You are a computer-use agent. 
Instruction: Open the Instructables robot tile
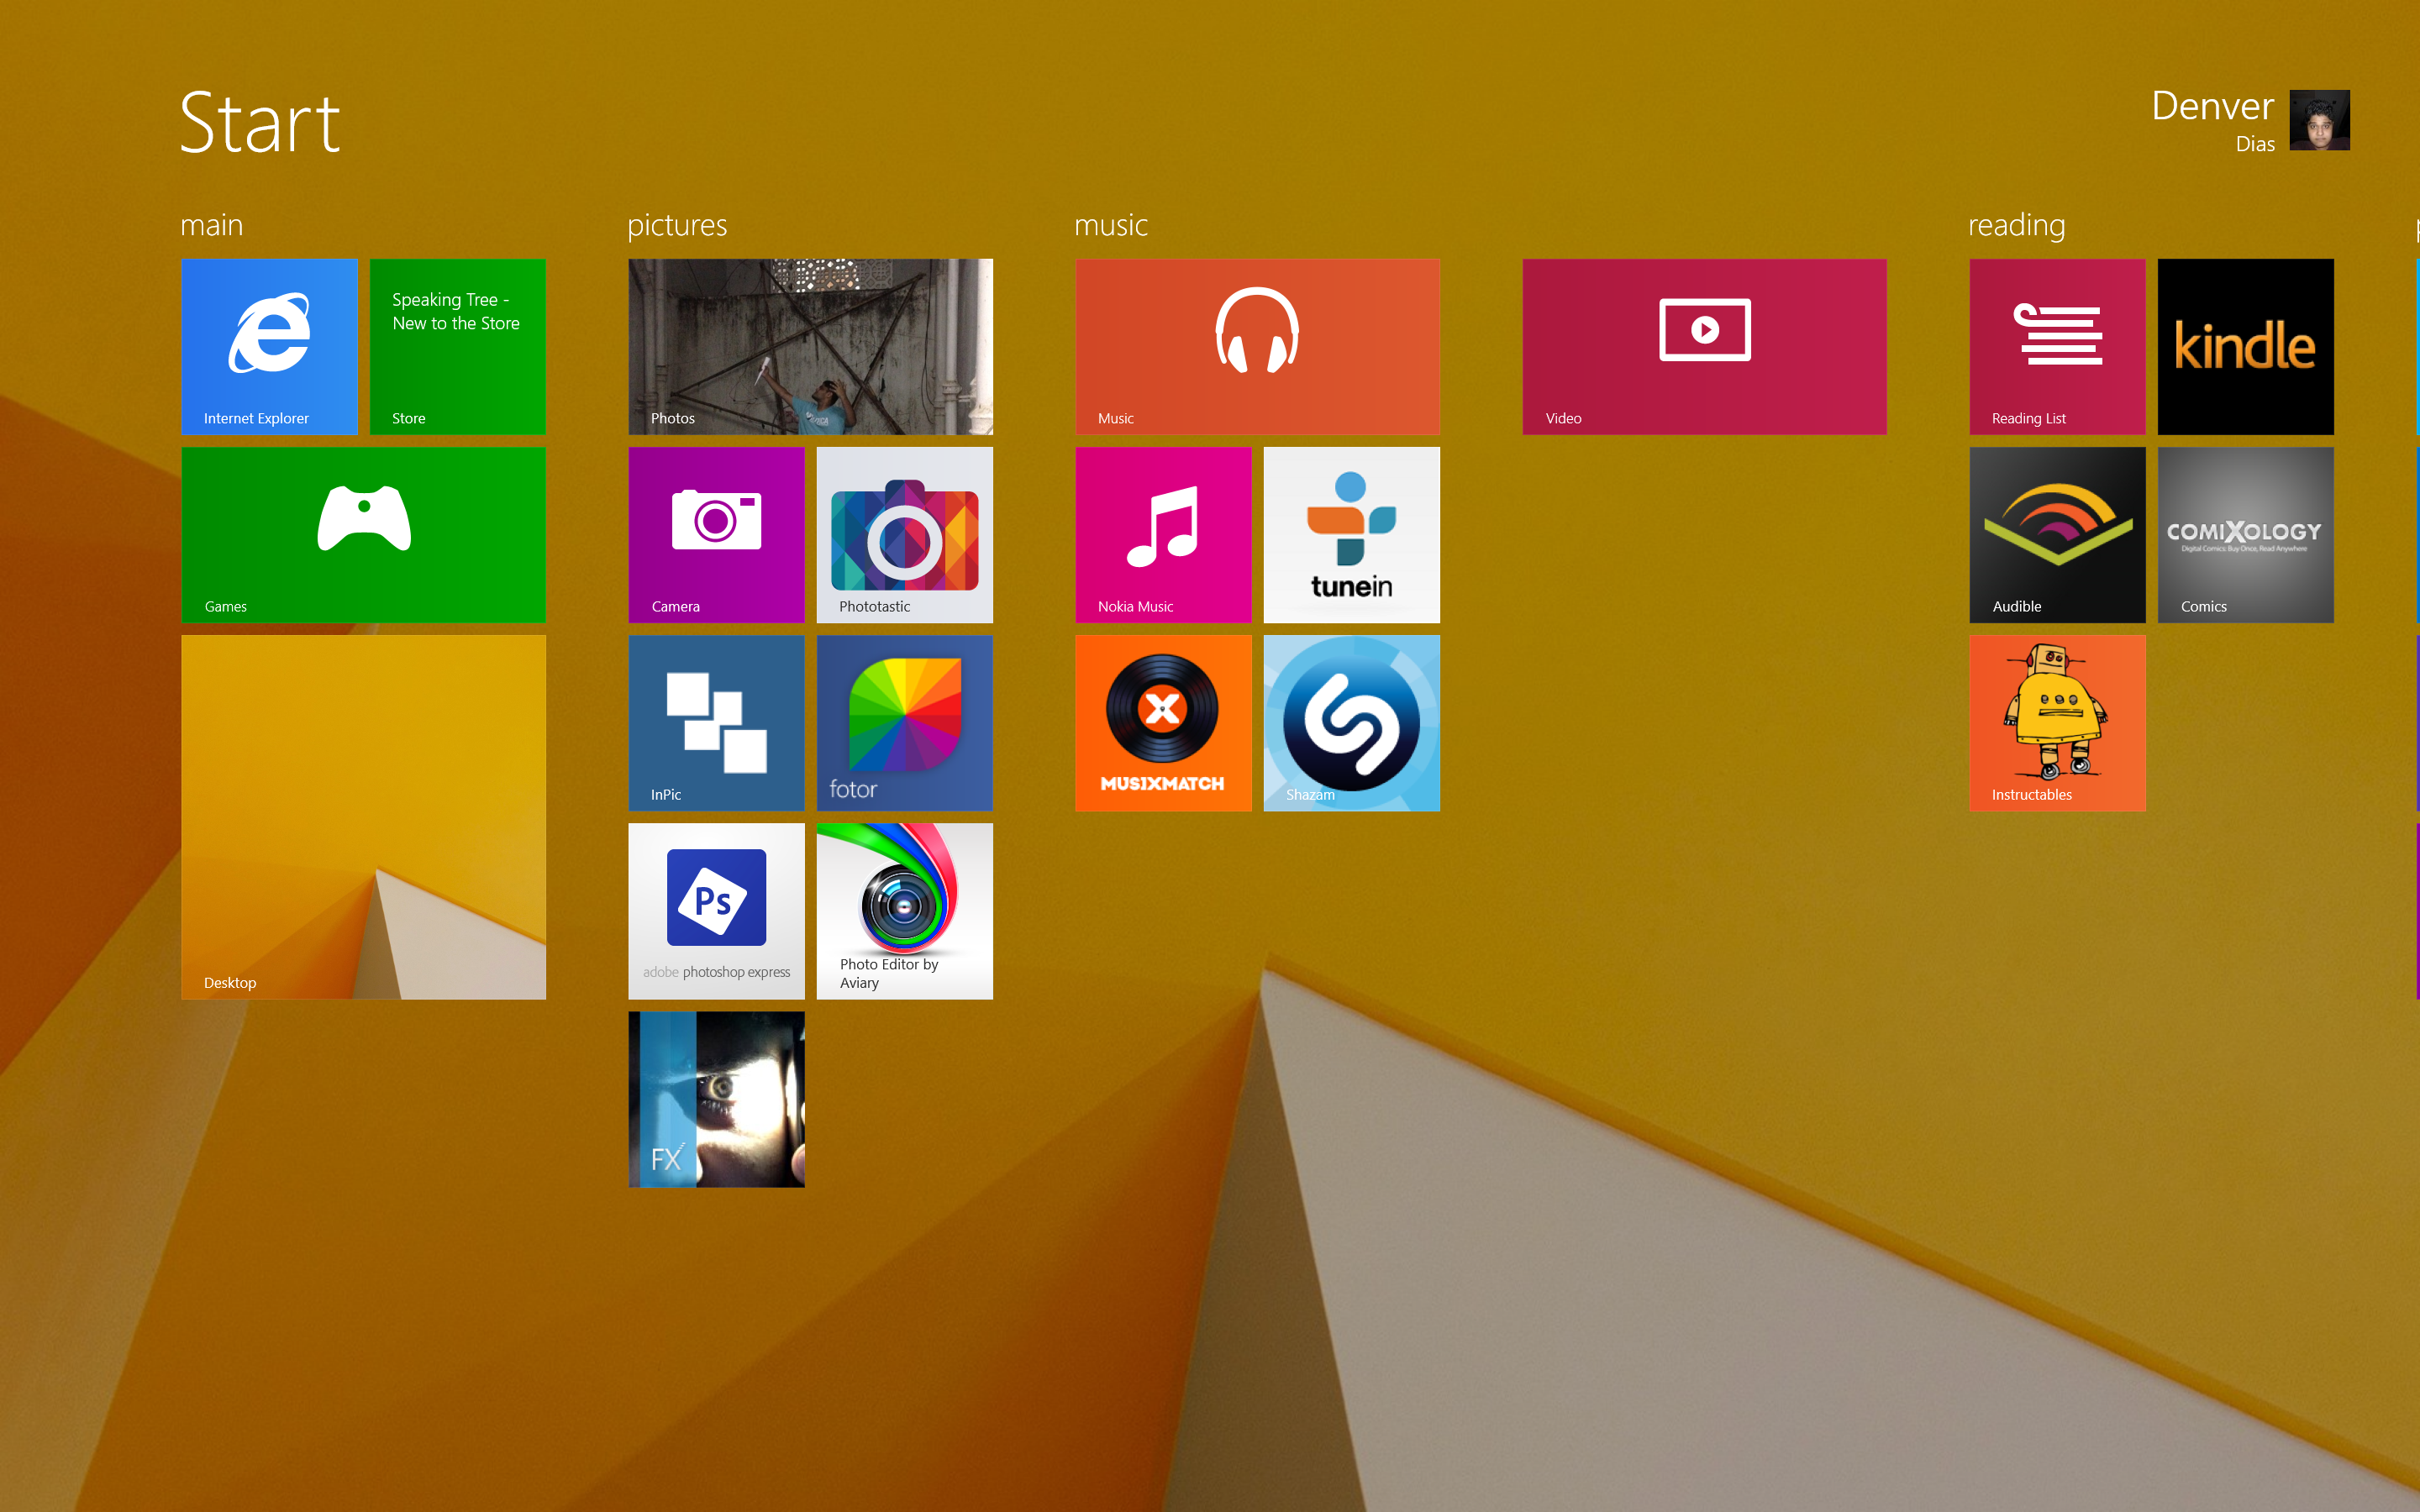coord(2057,723)
